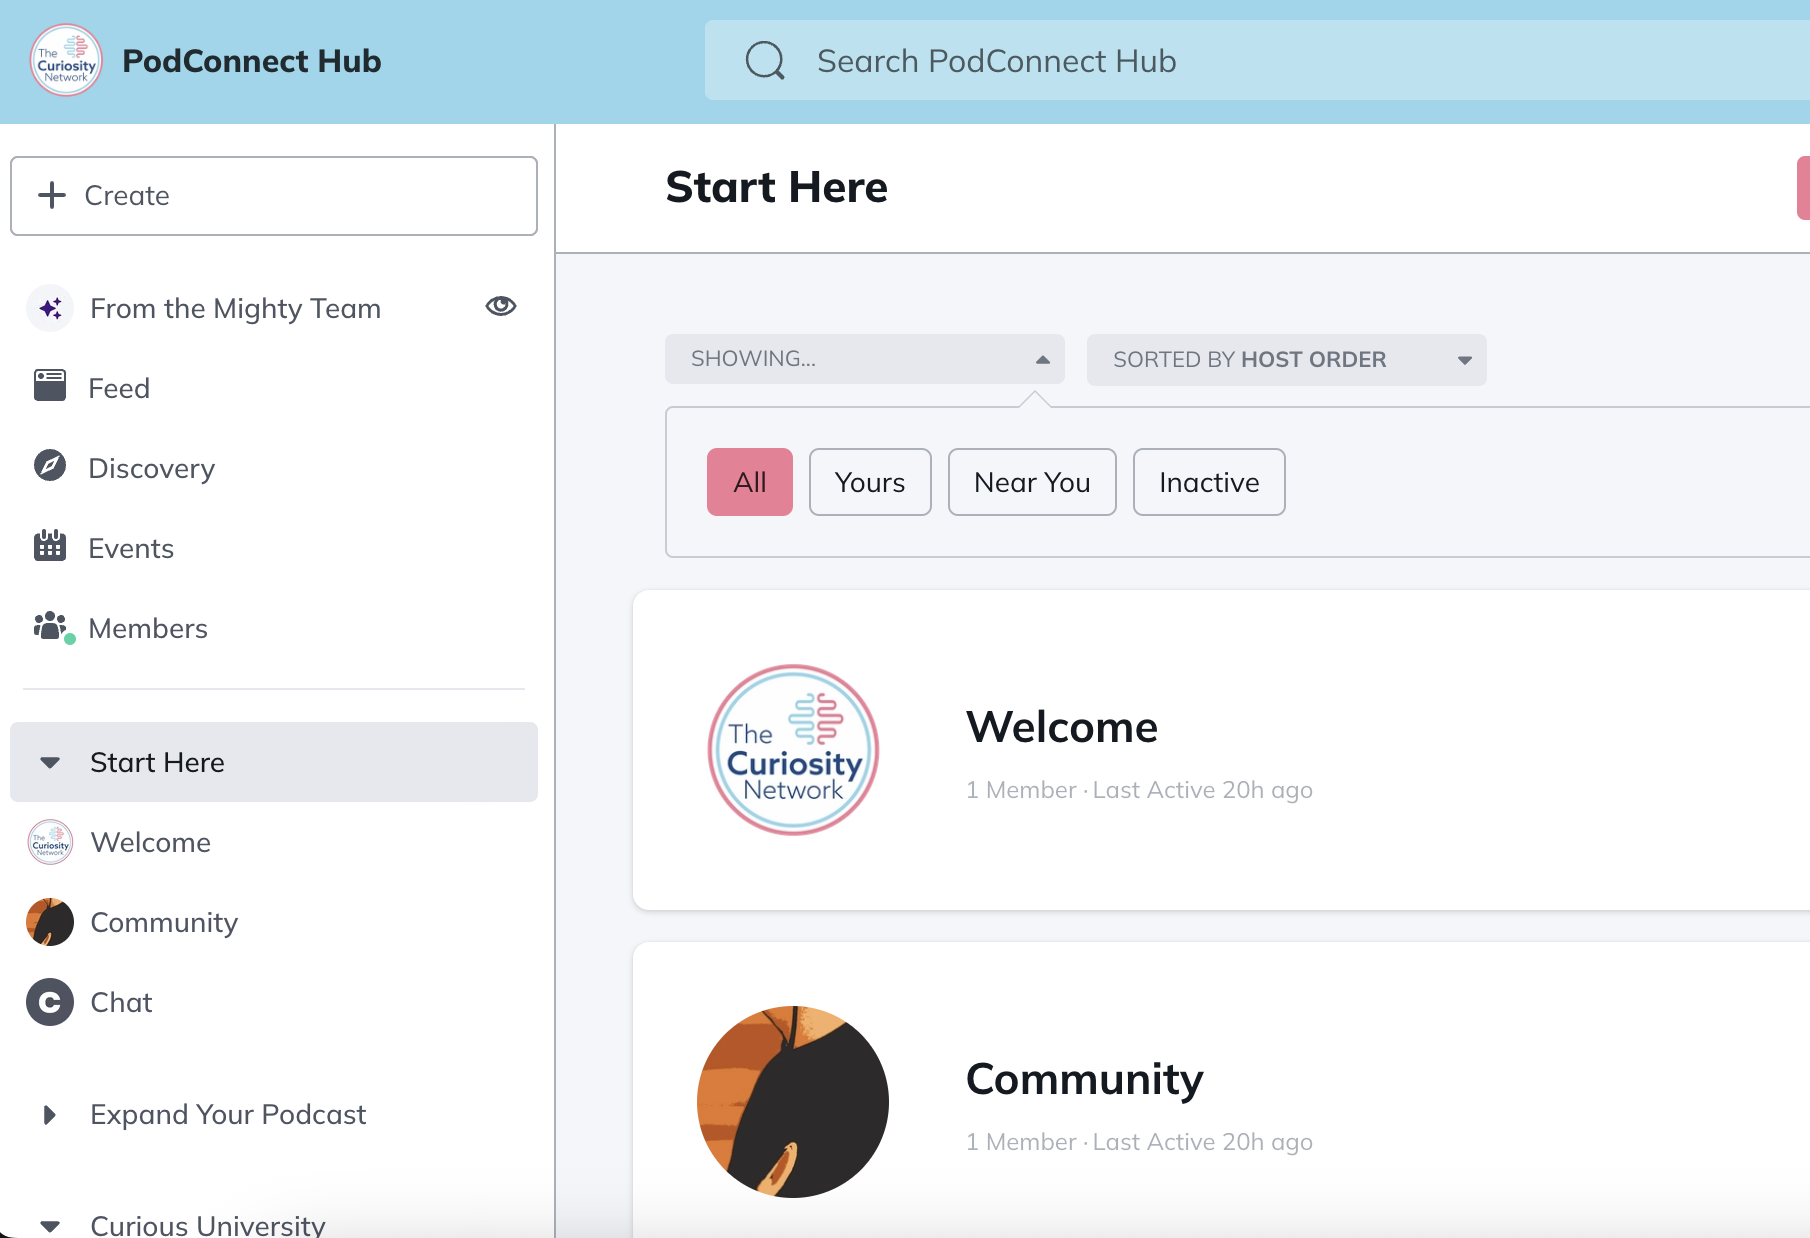Click the Start Here page heading
Screen dimensions: 1810x1238
(x=777, y=187)
